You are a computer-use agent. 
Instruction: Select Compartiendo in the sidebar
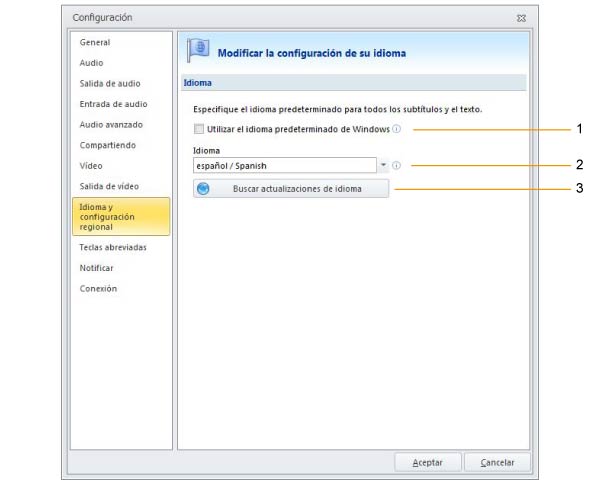[x=107, y=145]
